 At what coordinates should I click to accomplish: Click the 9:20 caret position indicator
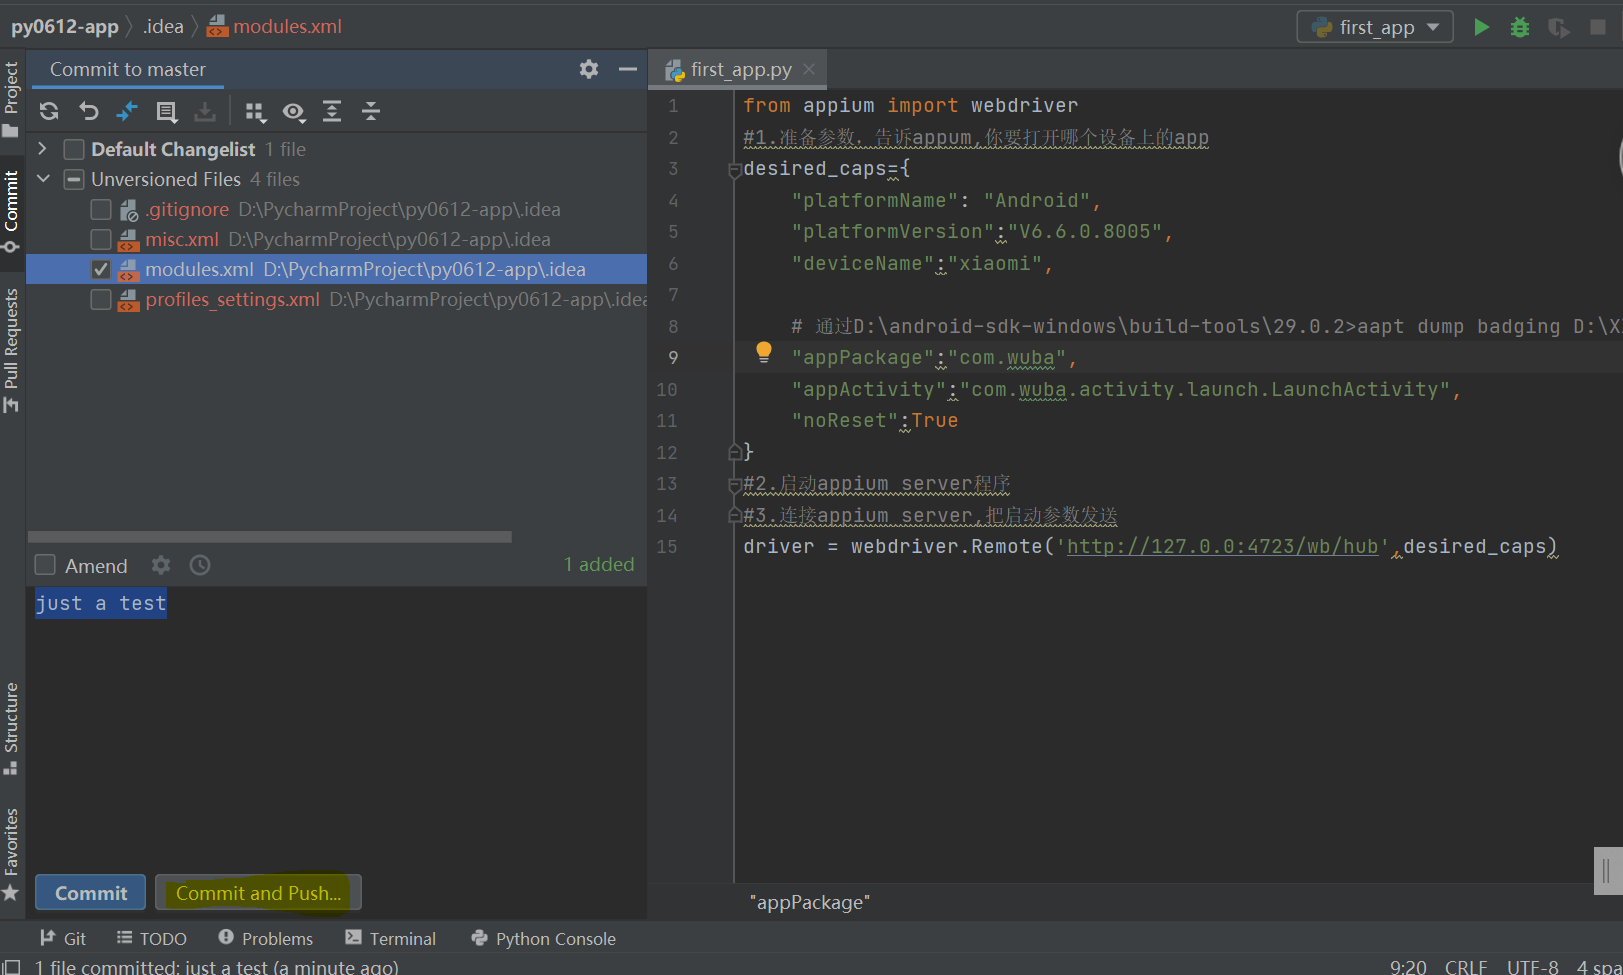tap(1408, 966)
